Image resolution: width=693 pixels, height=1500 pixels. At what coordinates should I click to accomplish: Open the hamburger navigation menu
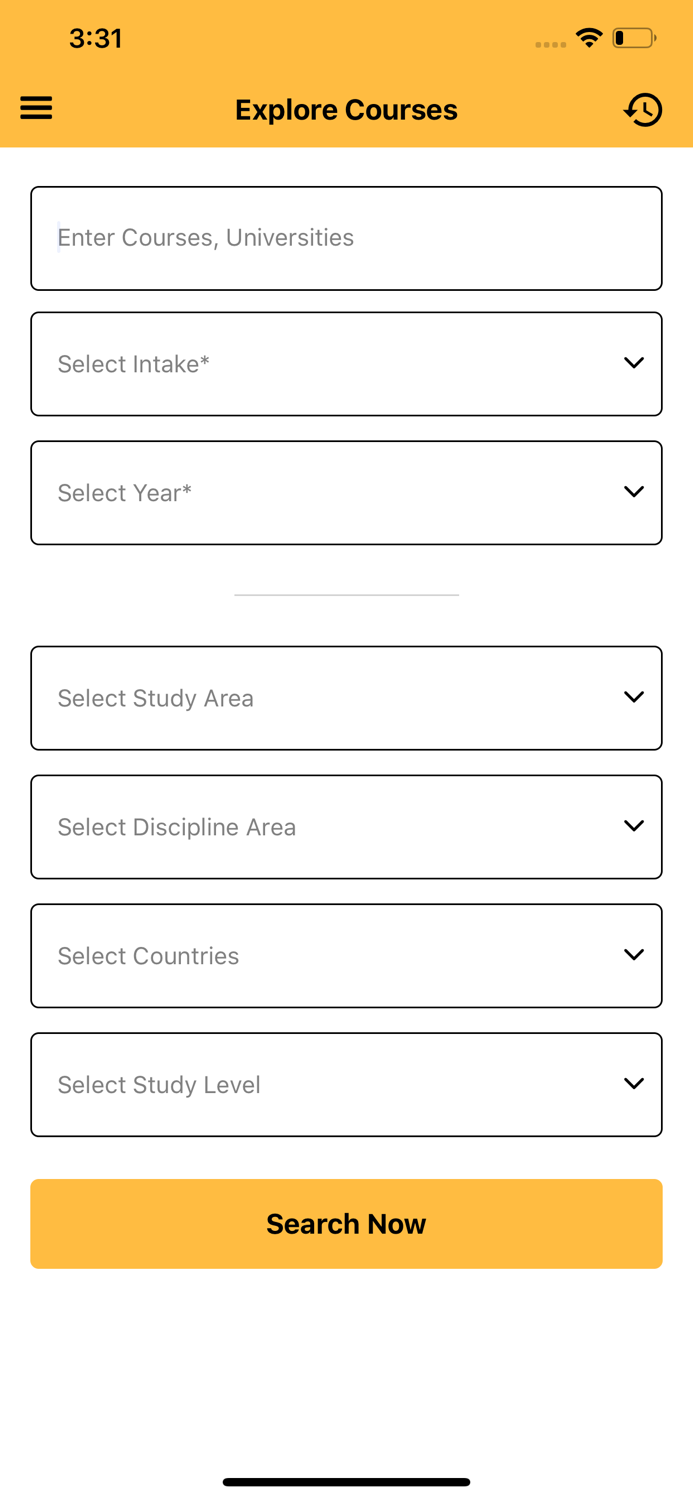pyautogui.click(x=36, y=108)
